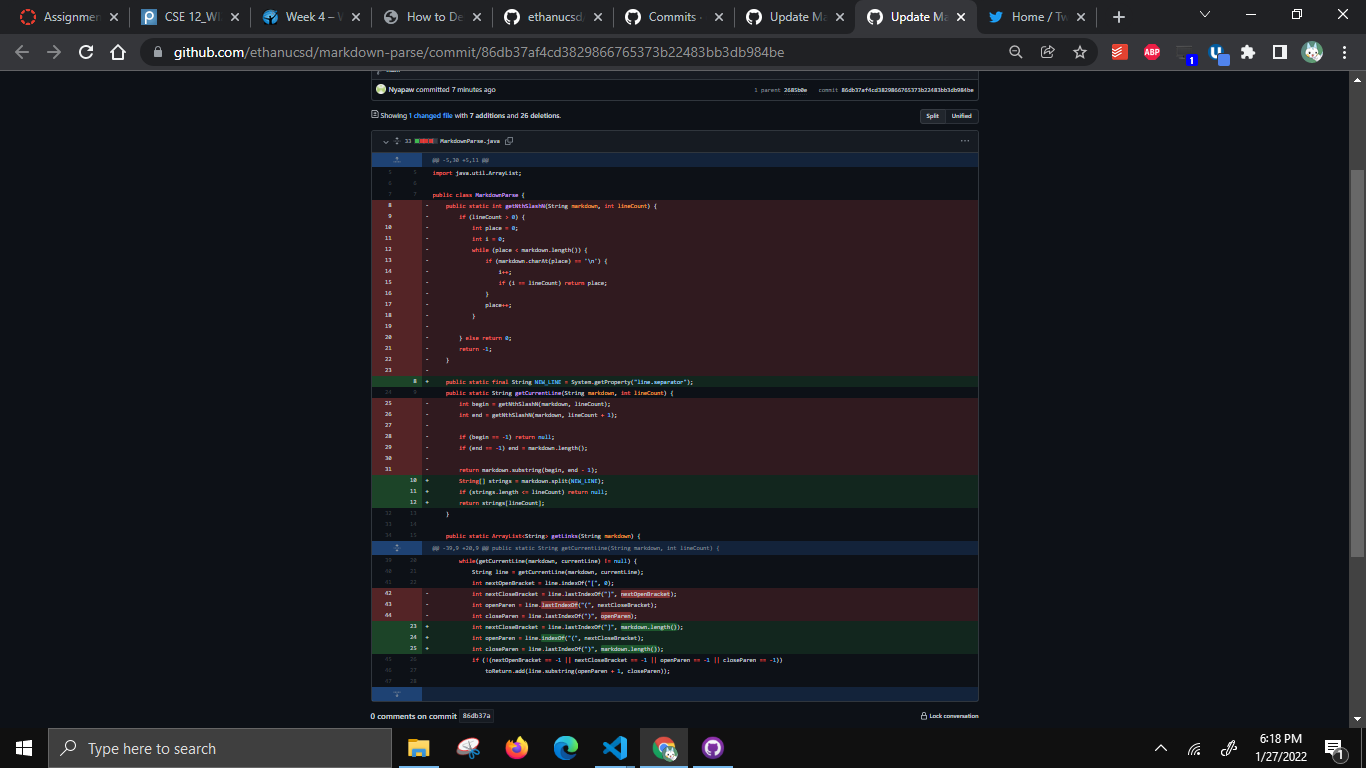Open the Chrome Extensions puzzle menu
This screenshot has width=1366, height=768.
(1248, 52)
